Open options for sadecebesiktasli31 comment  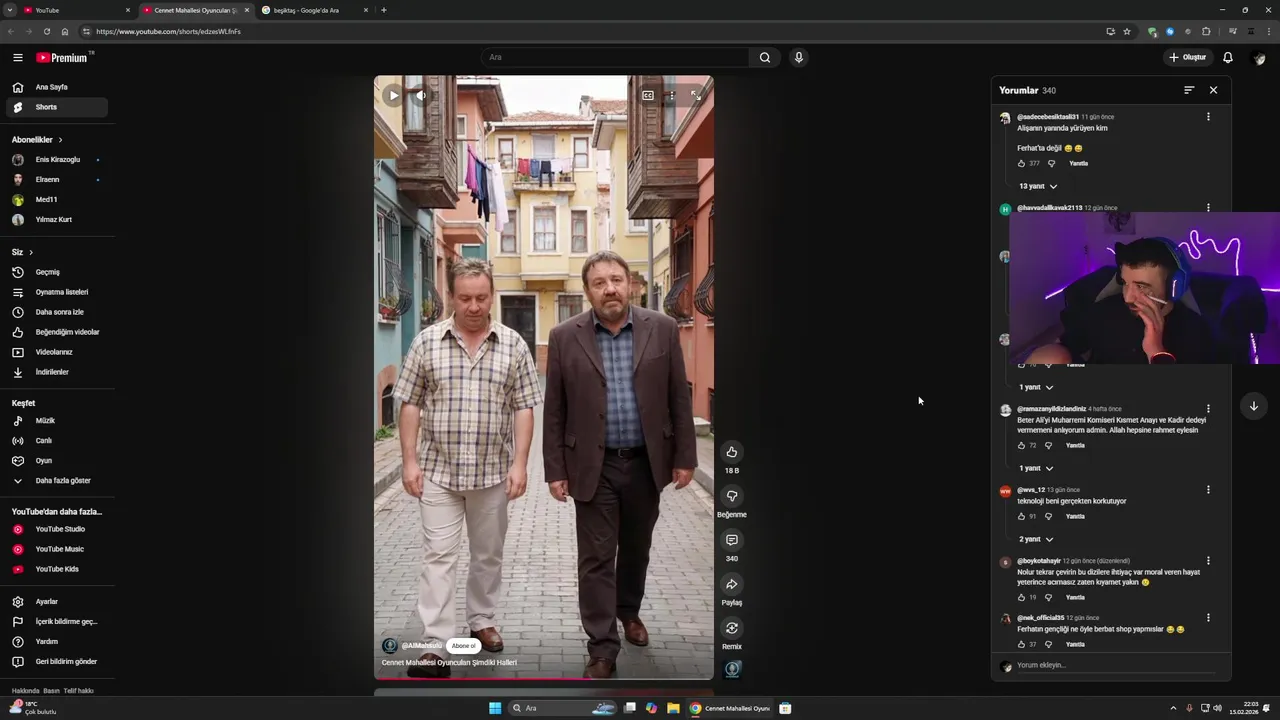coord(1208,117)
